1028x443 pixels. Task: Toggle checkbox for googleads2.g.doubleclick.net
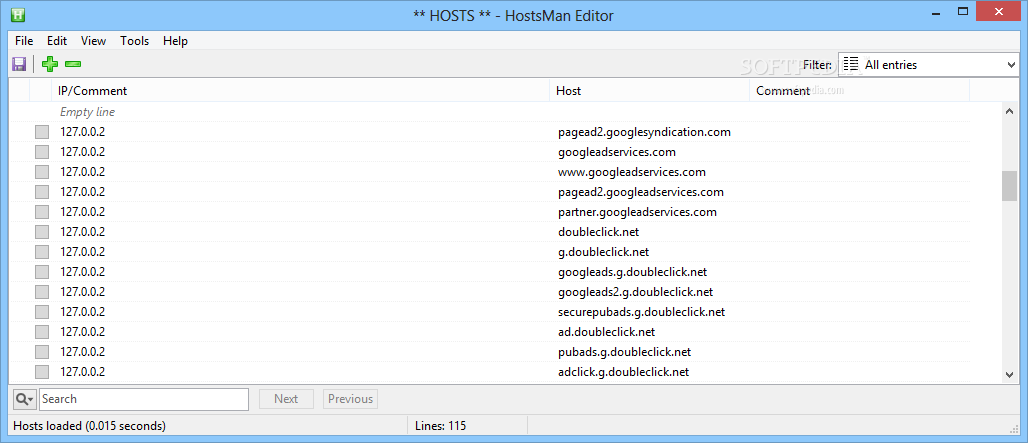click(42, 292)
